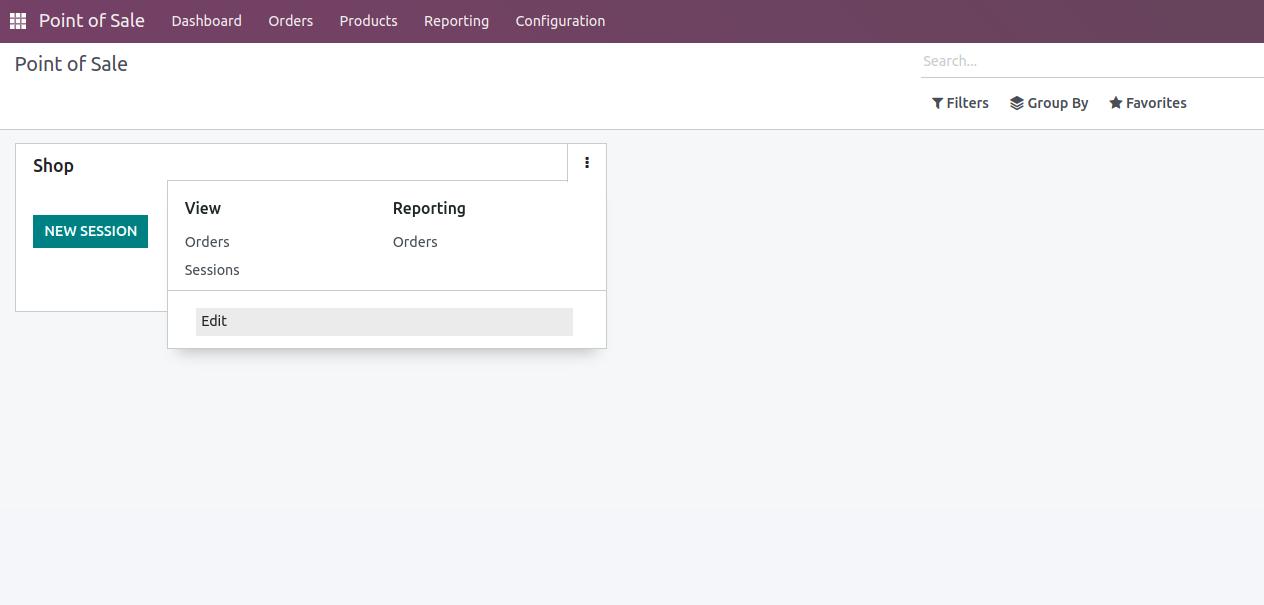Select Sessions under the View heading

tap(212, 270)
